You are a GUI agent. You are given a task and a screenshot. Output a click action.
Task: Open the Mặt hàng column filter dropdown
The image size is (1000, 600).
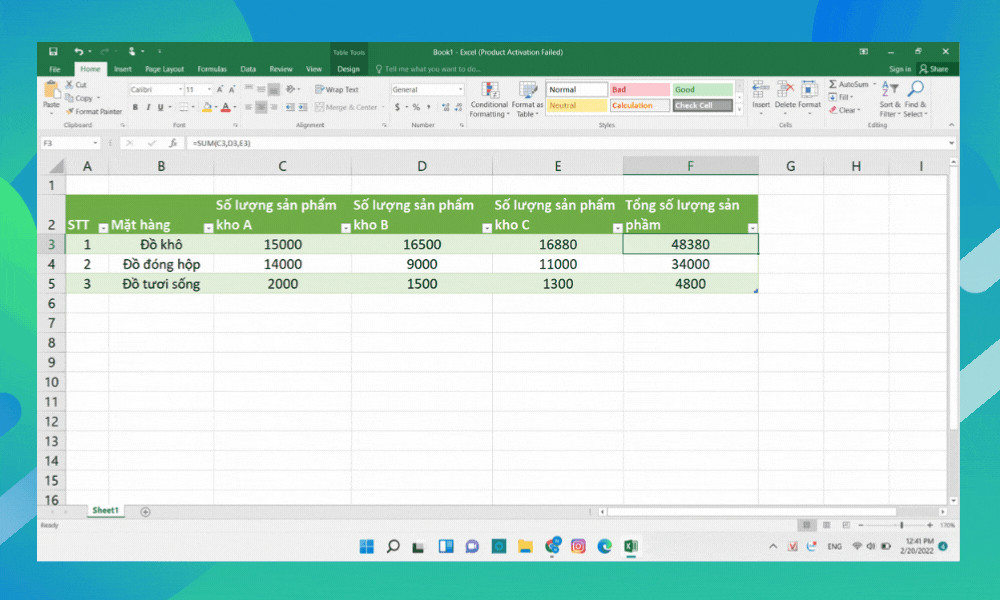[208, 228]
